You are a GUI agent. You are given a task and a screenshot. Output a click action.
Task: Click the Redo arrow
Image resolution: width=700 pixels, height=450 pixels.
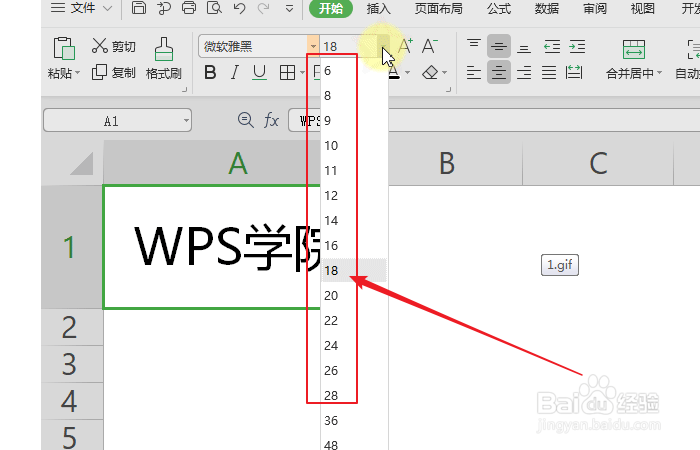pos(264,8)
